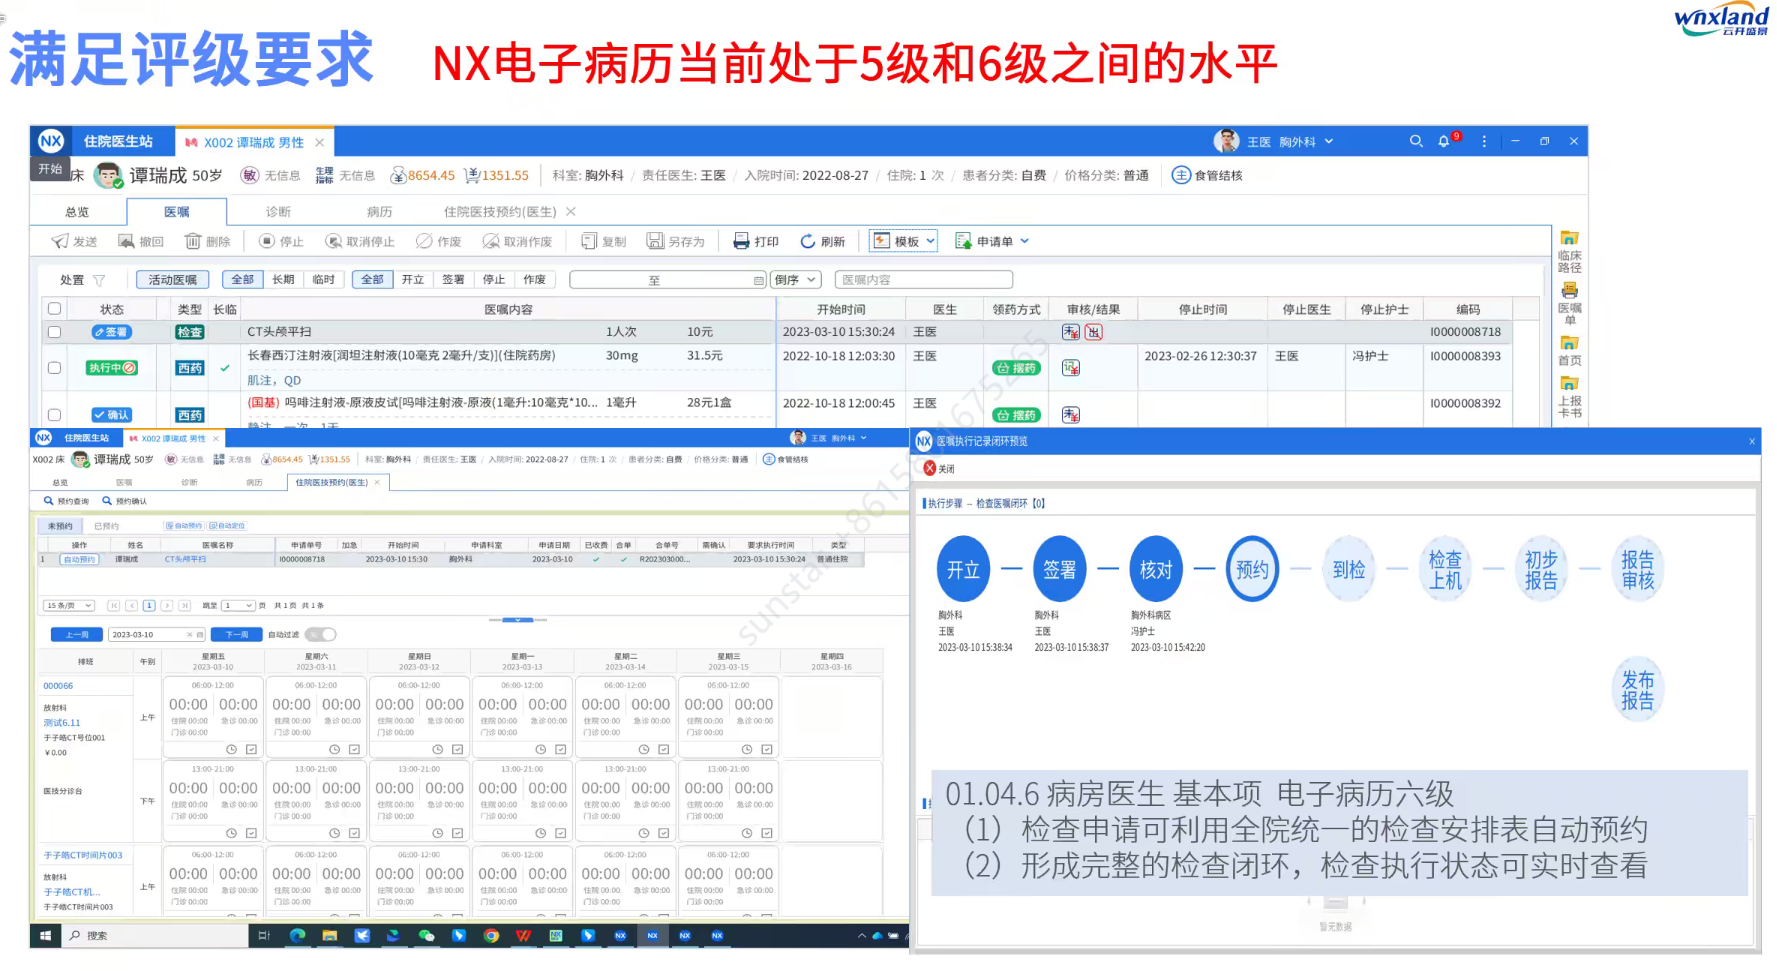Click 食管结核 main diagnosis icon
Screen dimensions: 1777x971
coord(1181,175)
